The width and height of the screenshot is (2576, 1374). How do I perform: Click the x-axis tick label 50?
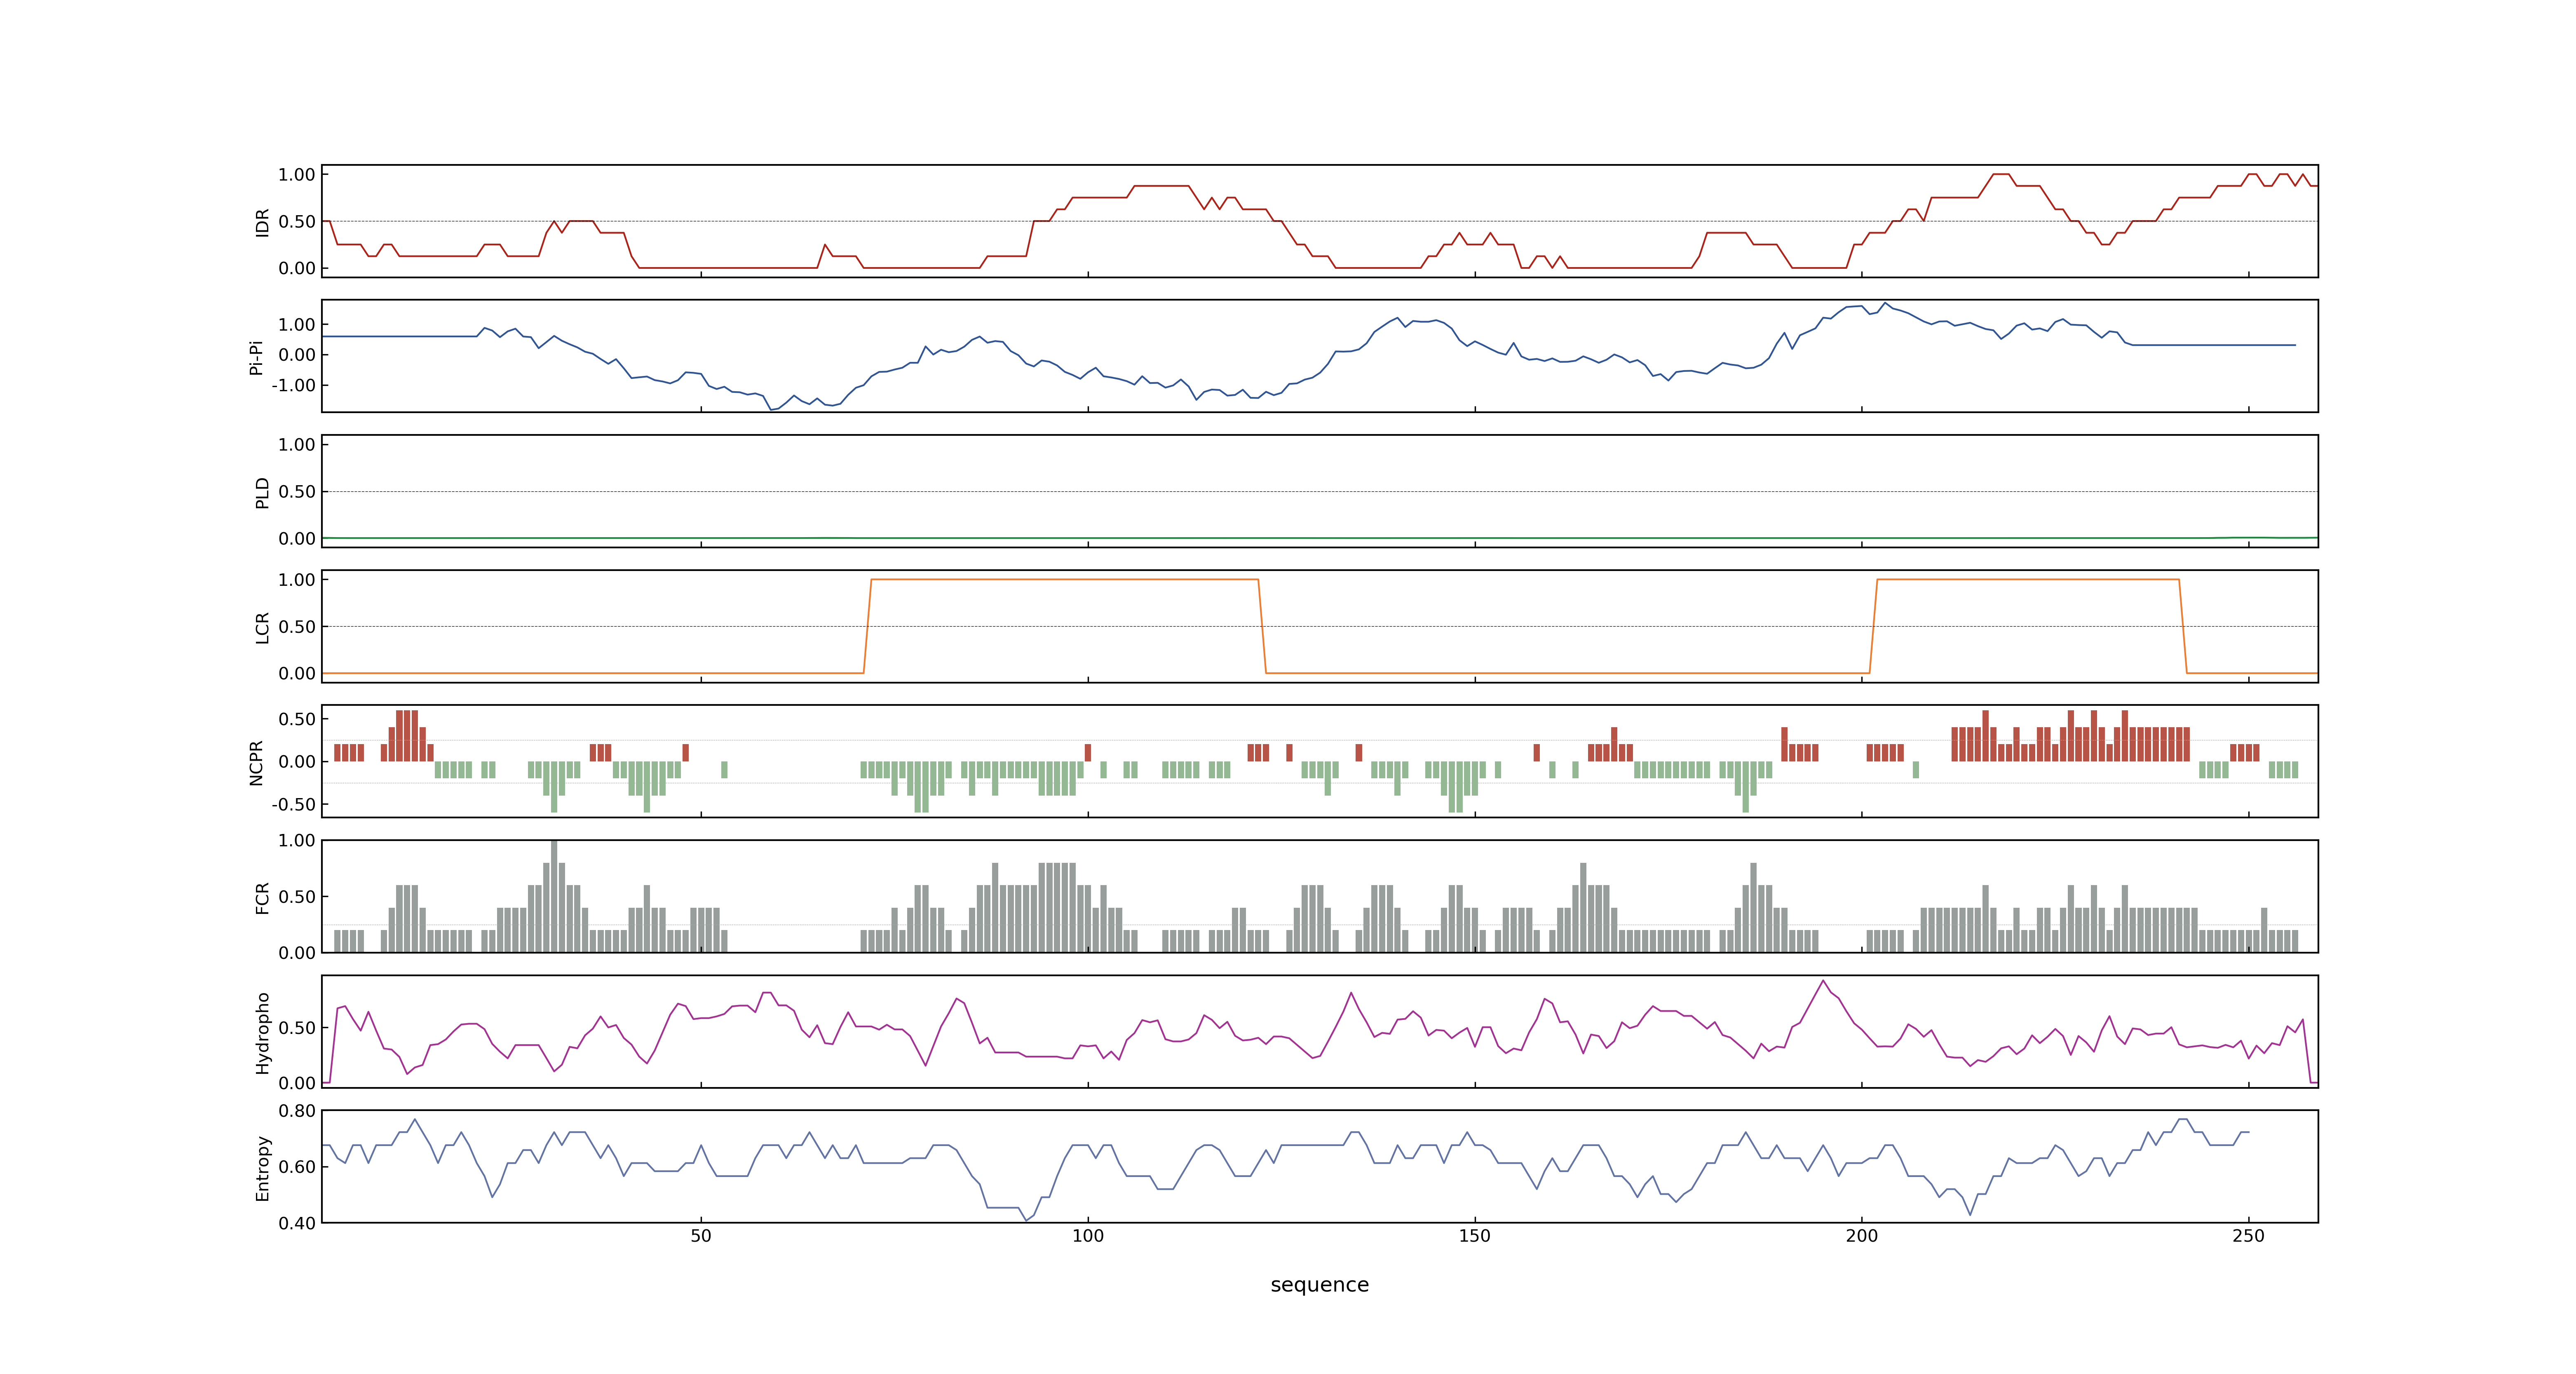[x=701, y=1236]
